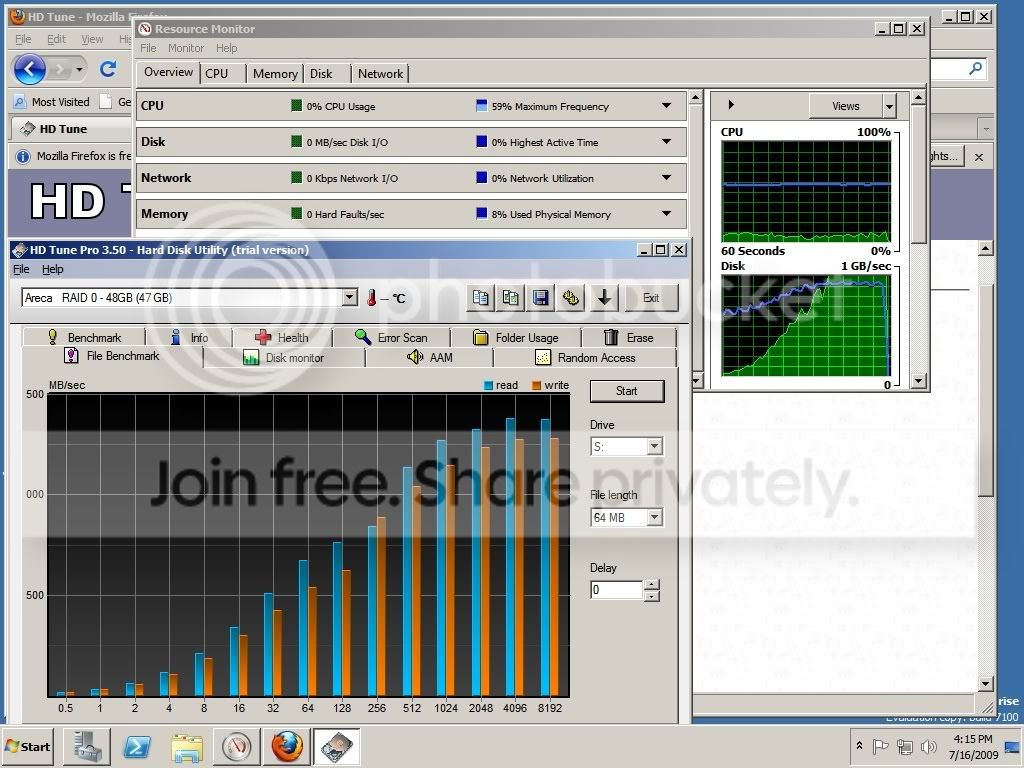Toggle the read legend in benchmark chart
The width and height of the screenshot is (1024, 768).
point(486,385)
